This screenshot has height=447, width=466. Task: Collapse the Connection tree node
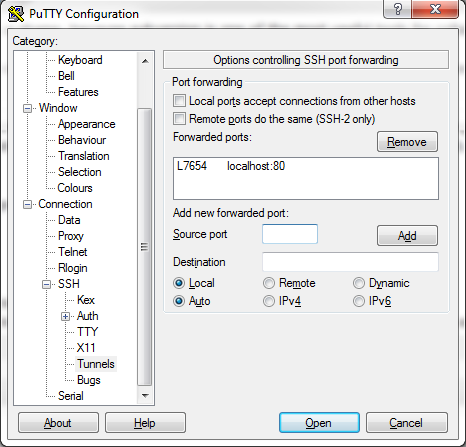coord(27,204)
